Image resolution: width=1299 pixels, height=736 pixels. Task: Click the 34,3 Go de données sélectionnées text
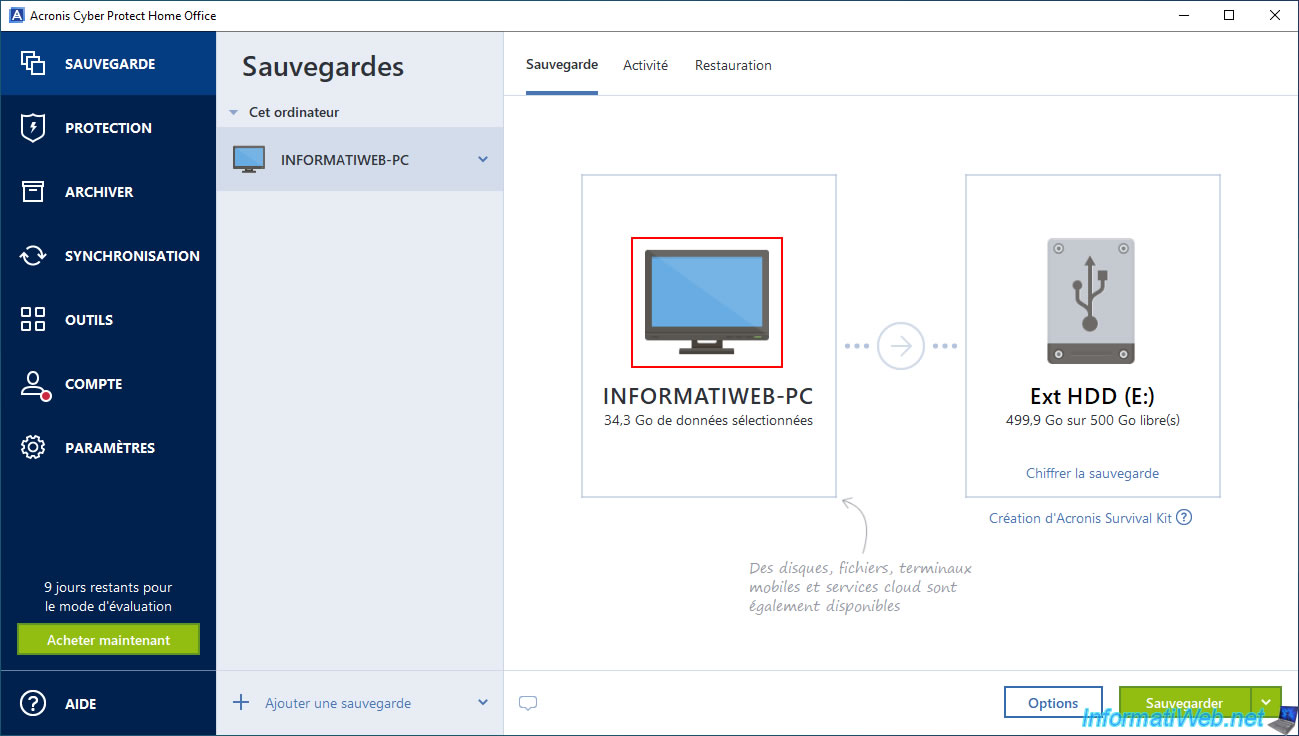click(x=708, y=420)
